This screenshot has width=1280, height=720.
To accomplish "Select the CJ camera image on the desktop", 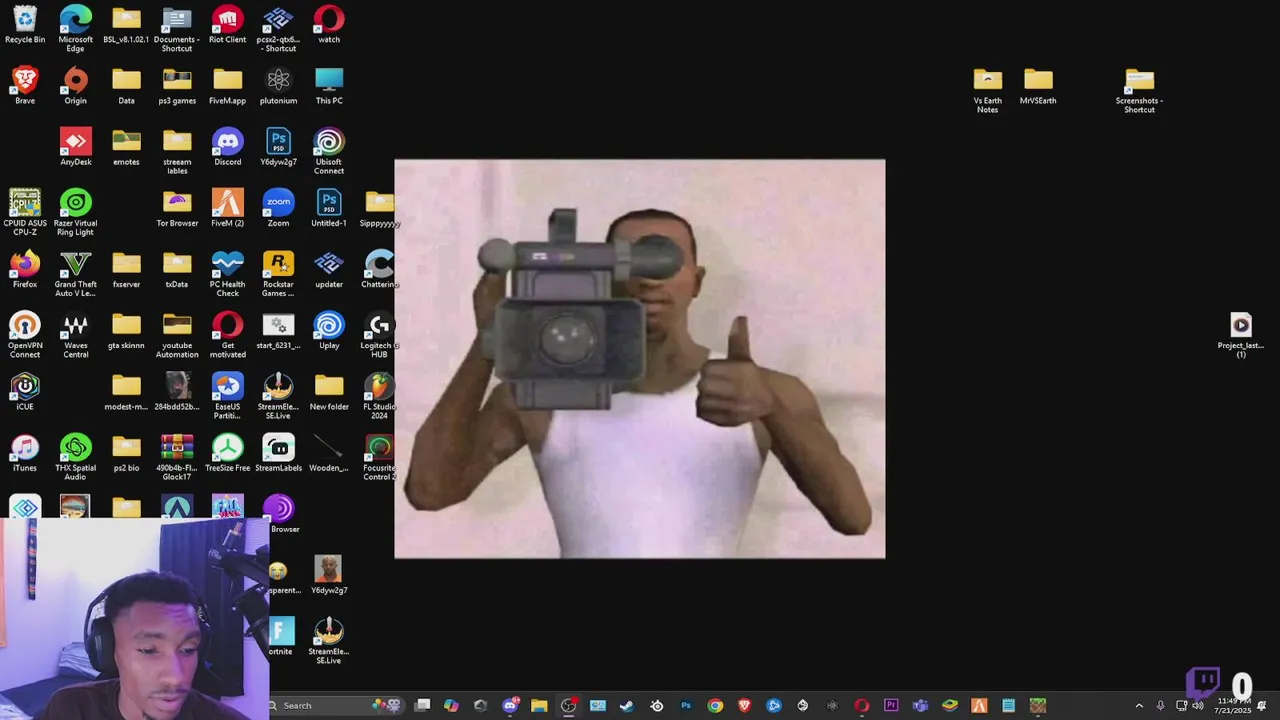I will click(x=640, y=358).
